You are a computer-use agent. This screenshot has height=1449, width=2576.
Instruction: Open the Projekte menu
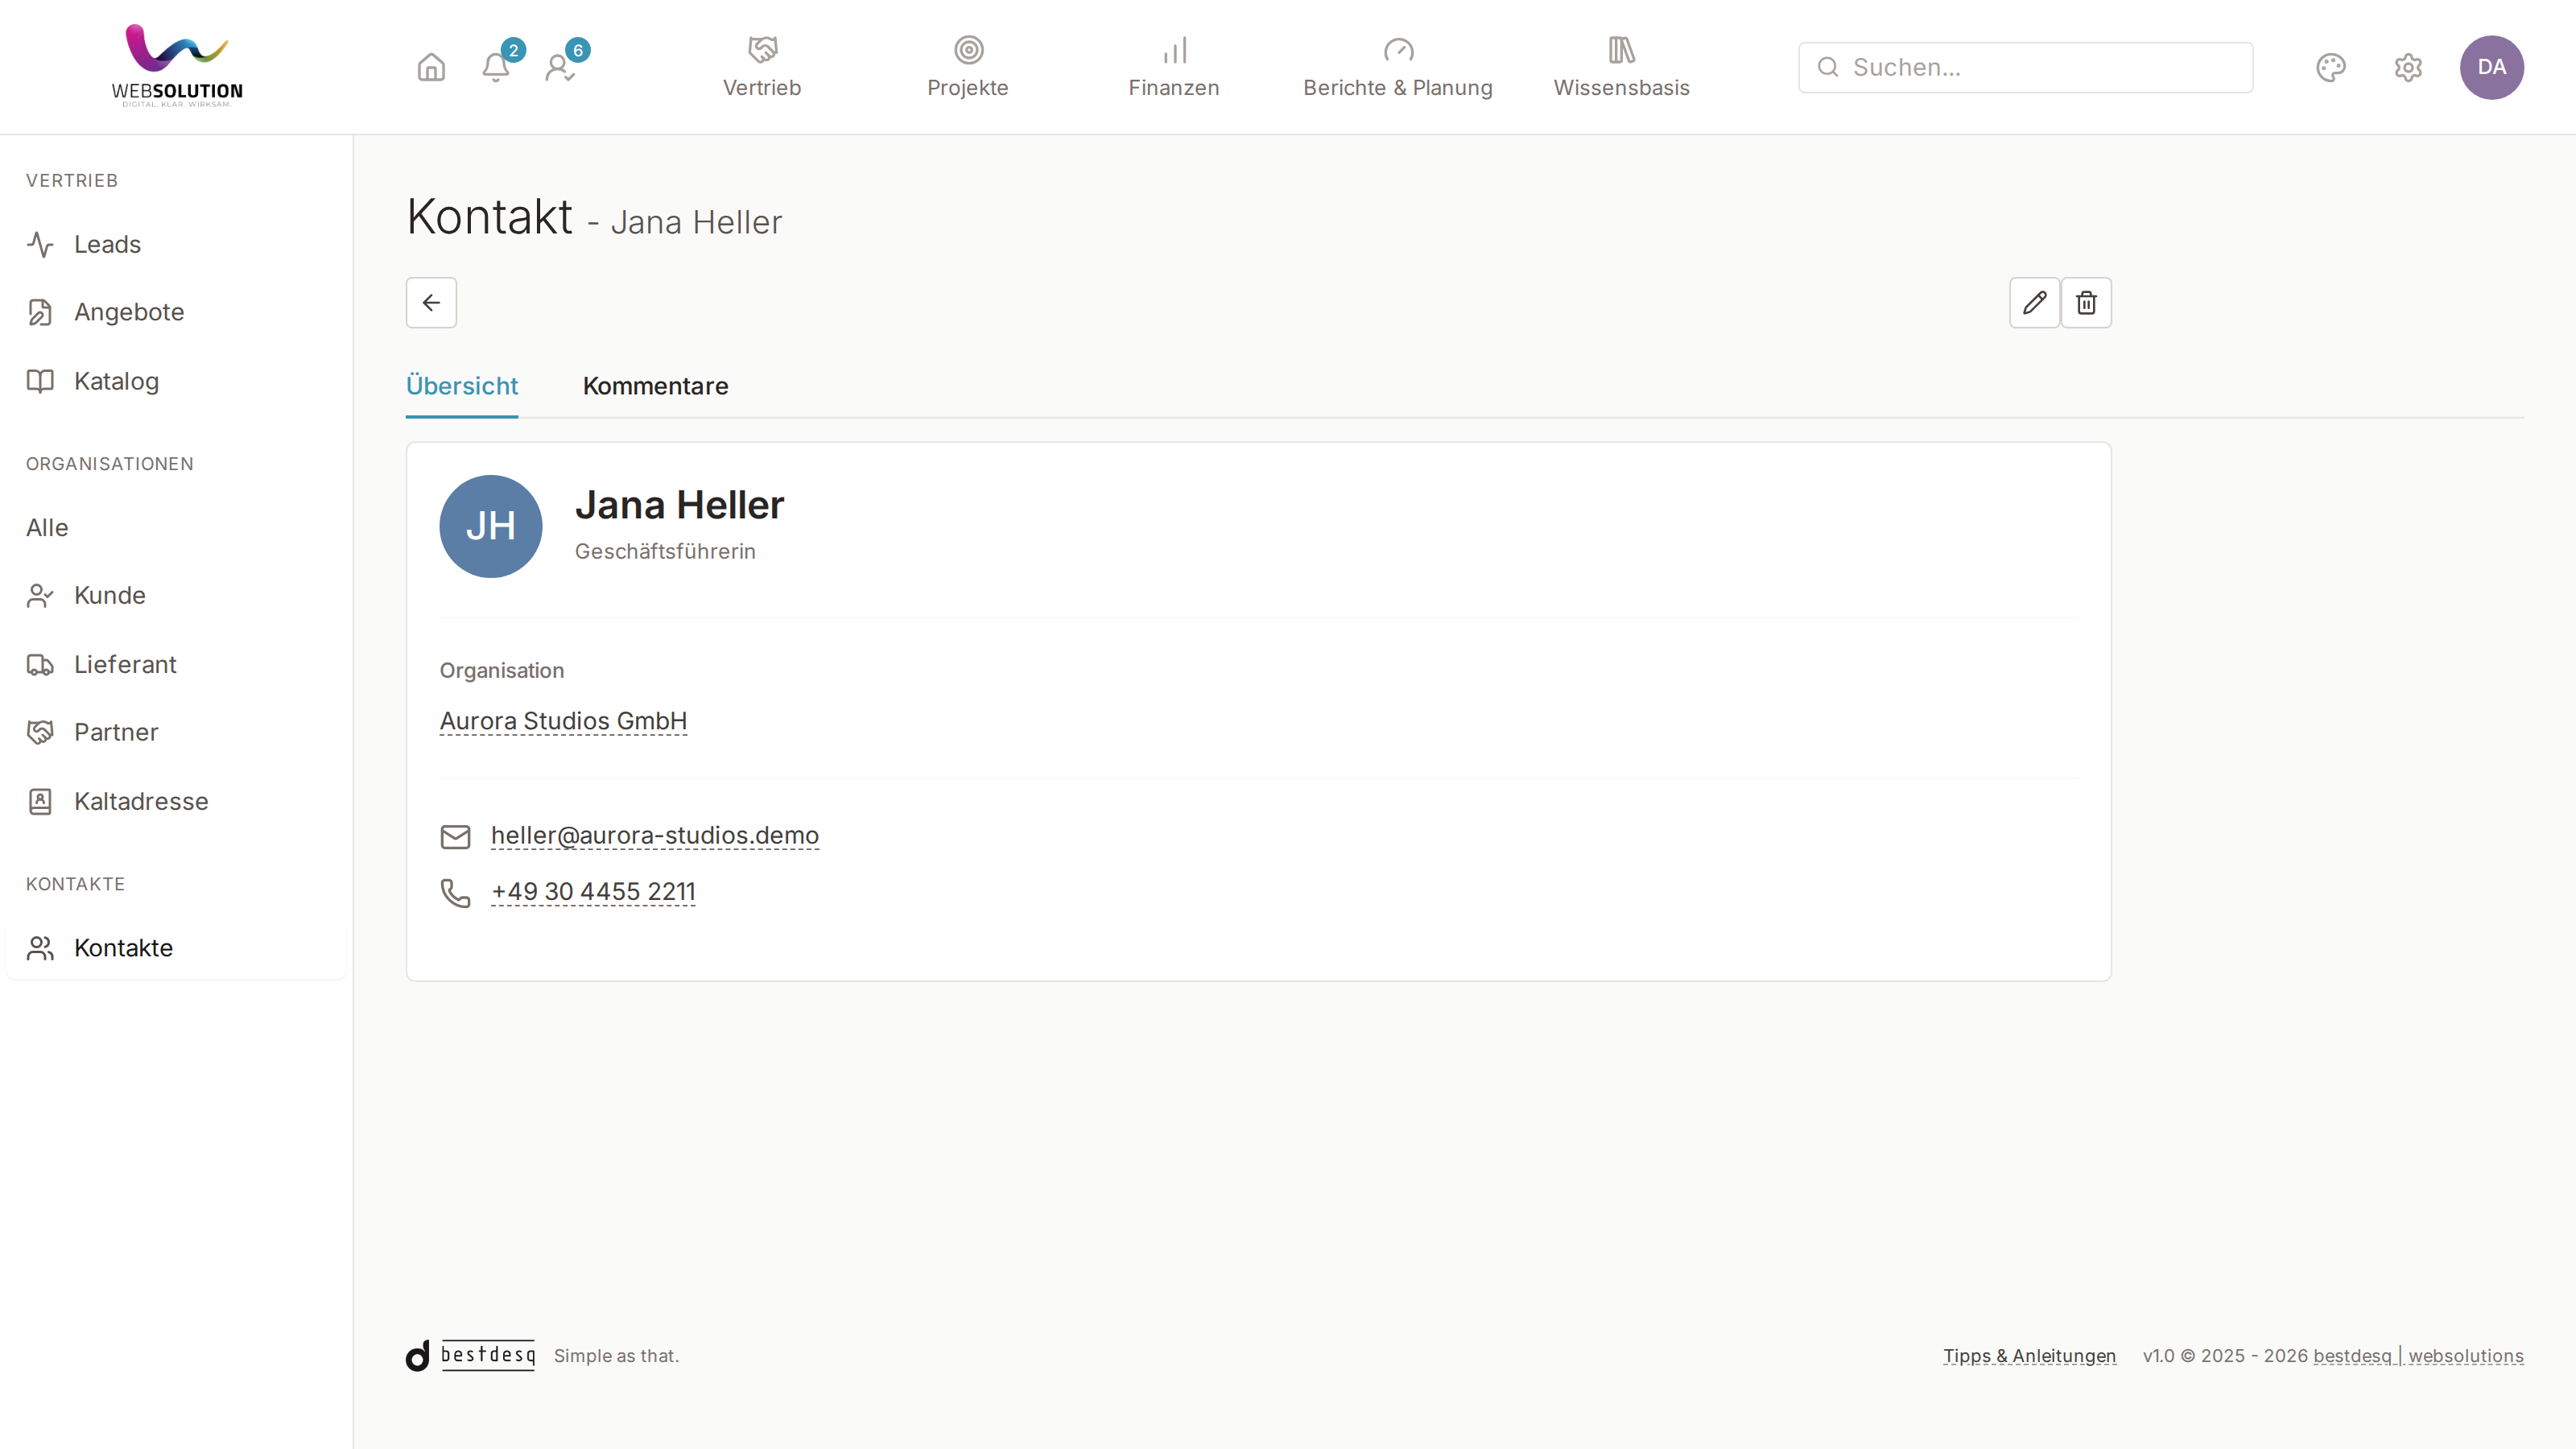[967, 67]
